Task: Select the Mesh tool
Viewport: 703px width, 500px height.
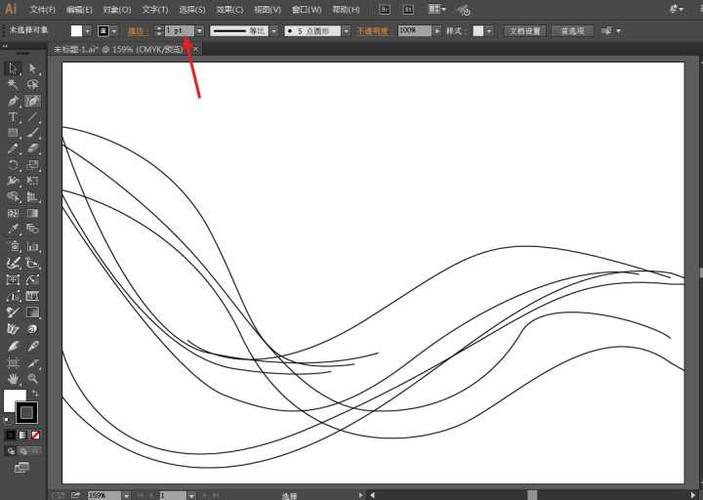Action: [13, 213]
